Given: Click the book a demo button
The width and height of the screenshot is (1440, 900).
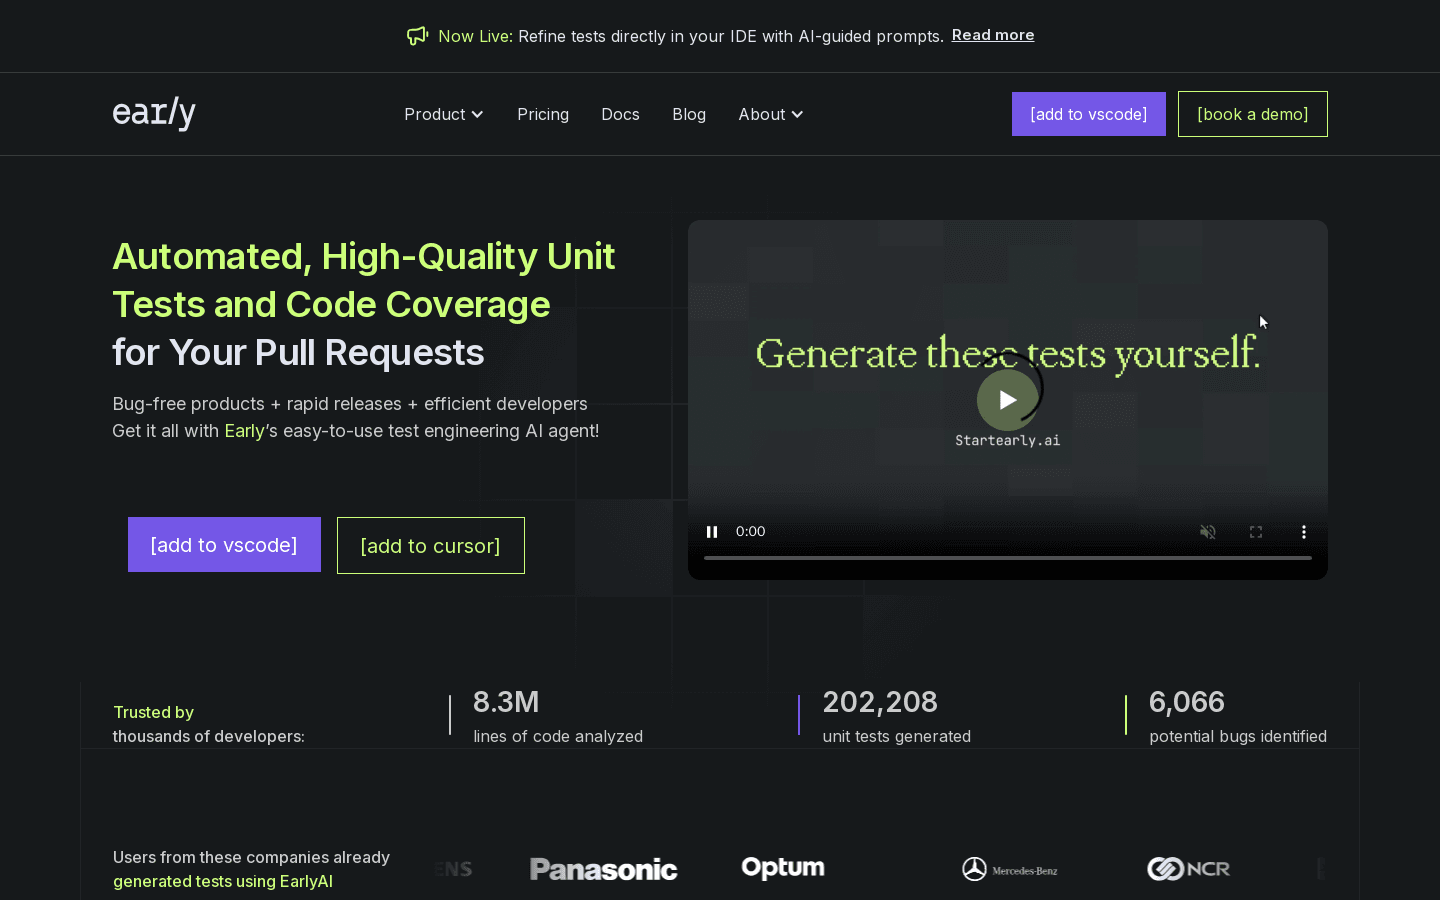Looking at the screenshot, I should click(x=1253, y=114).
